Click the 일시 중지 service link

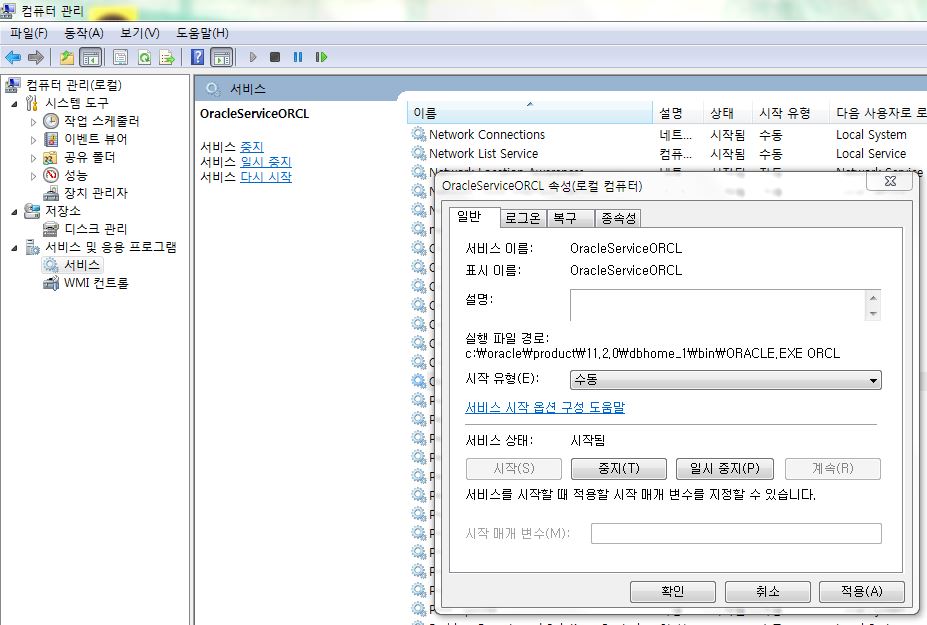265,161
